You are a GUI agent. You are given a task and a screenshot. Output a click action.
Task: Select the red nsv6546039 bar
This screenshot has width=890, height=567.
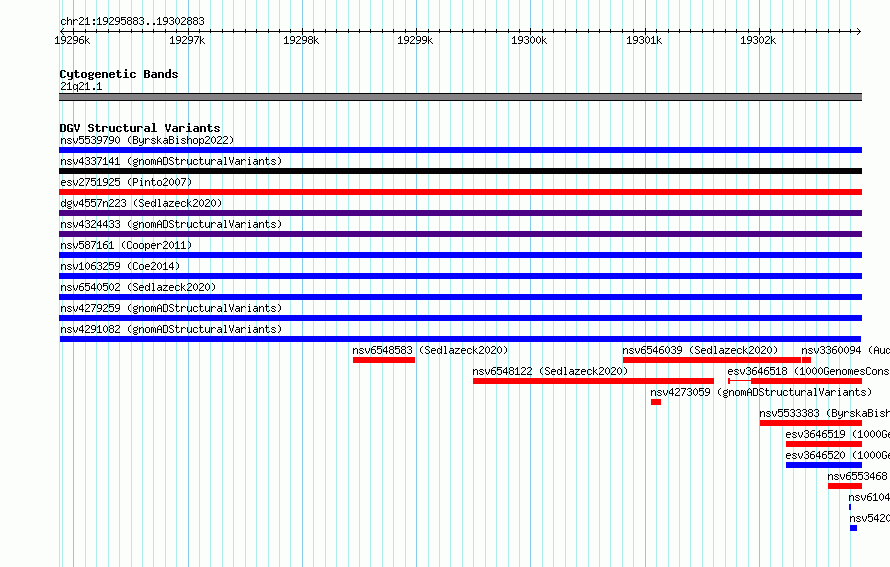point(711,360)
